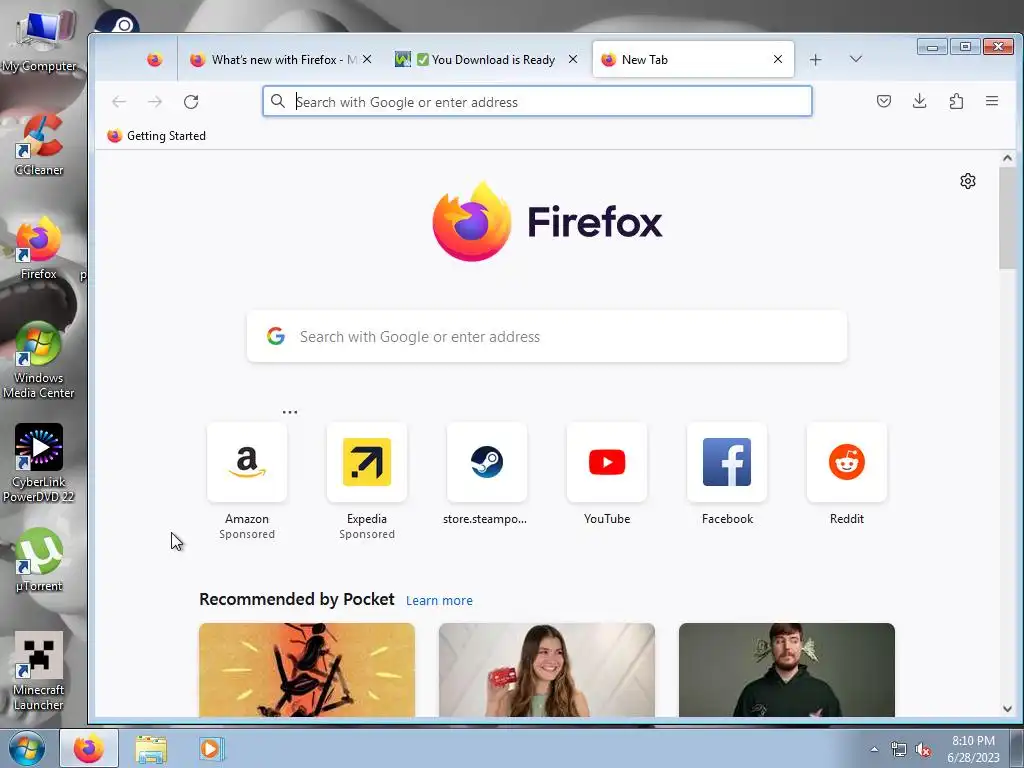Show hidden system tray icons
This screenshot has width=1024, height=768.
click(874, 750)
